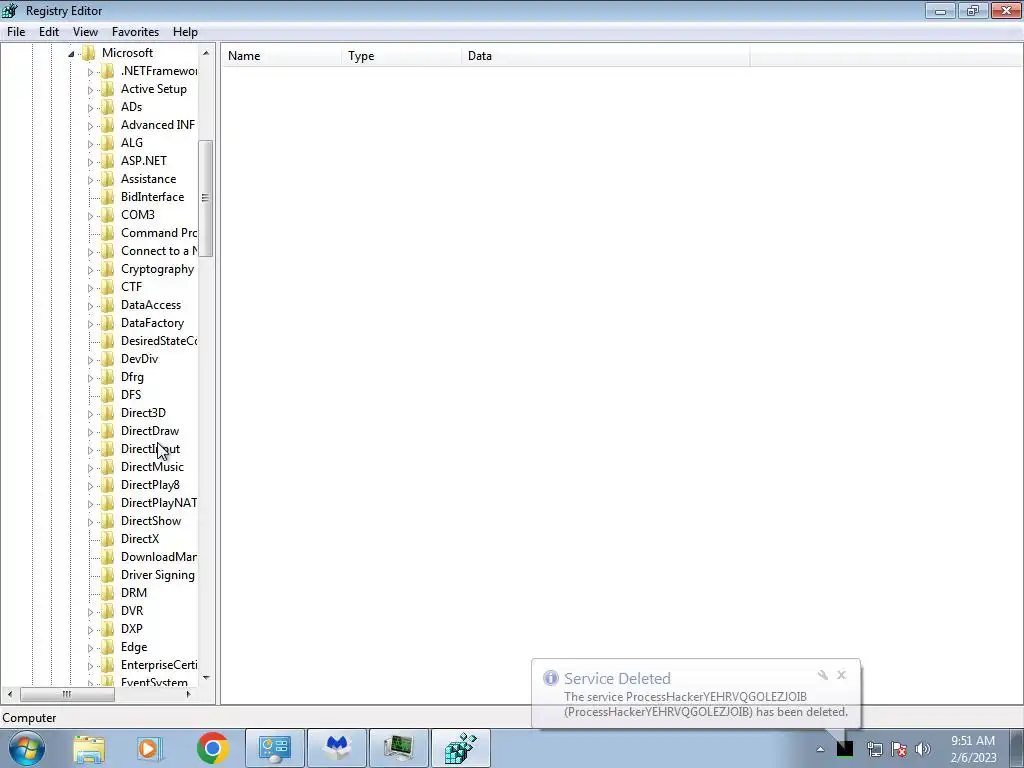Sort by the Type column header
The image size is (1024, 768).
pos(401,56)
